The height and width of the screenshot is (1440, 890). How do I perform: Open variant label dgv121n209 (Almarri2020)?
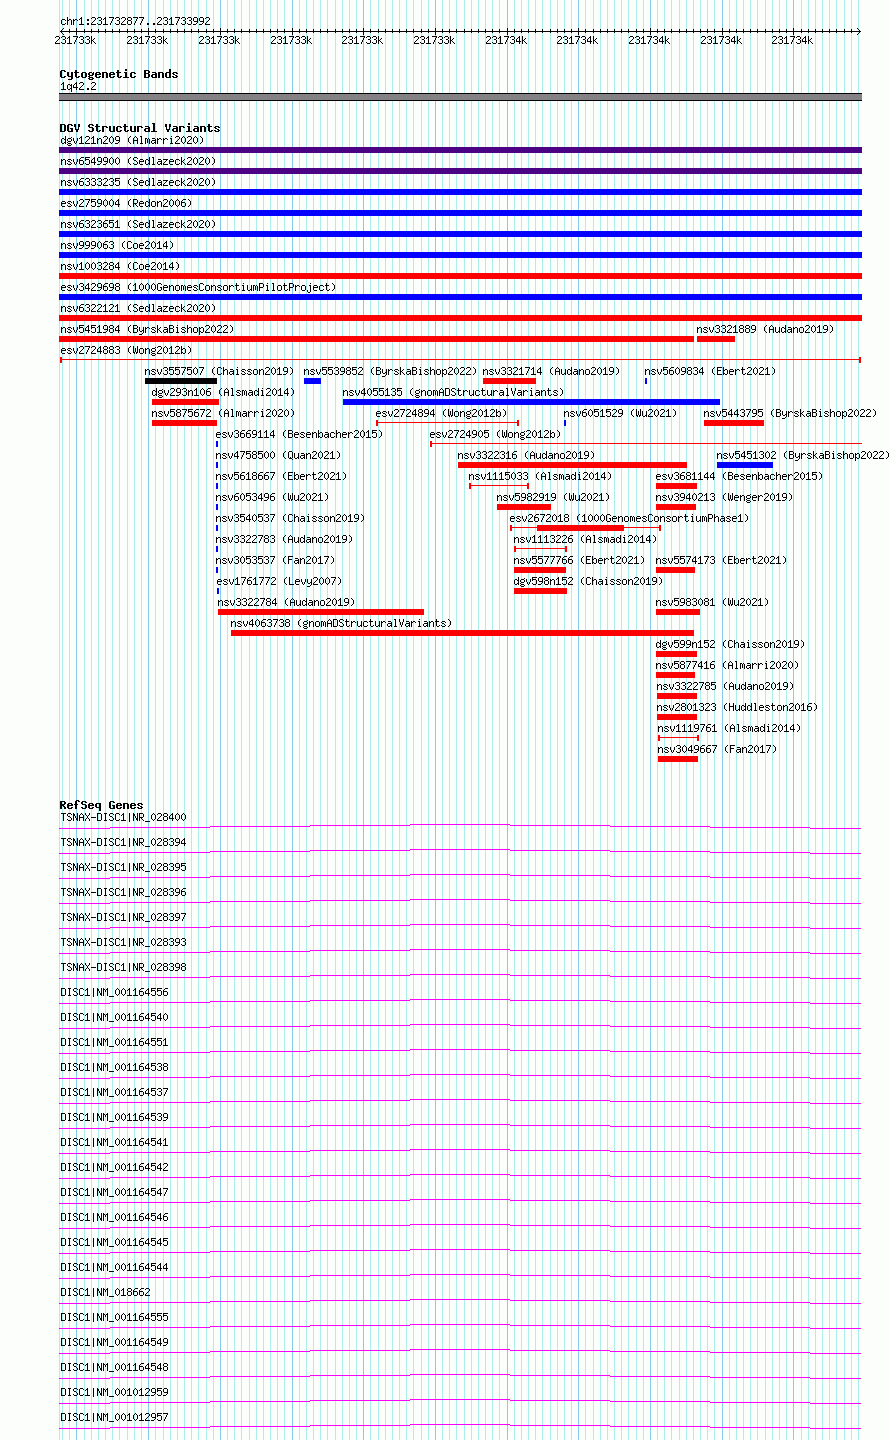tap(132, 140)
